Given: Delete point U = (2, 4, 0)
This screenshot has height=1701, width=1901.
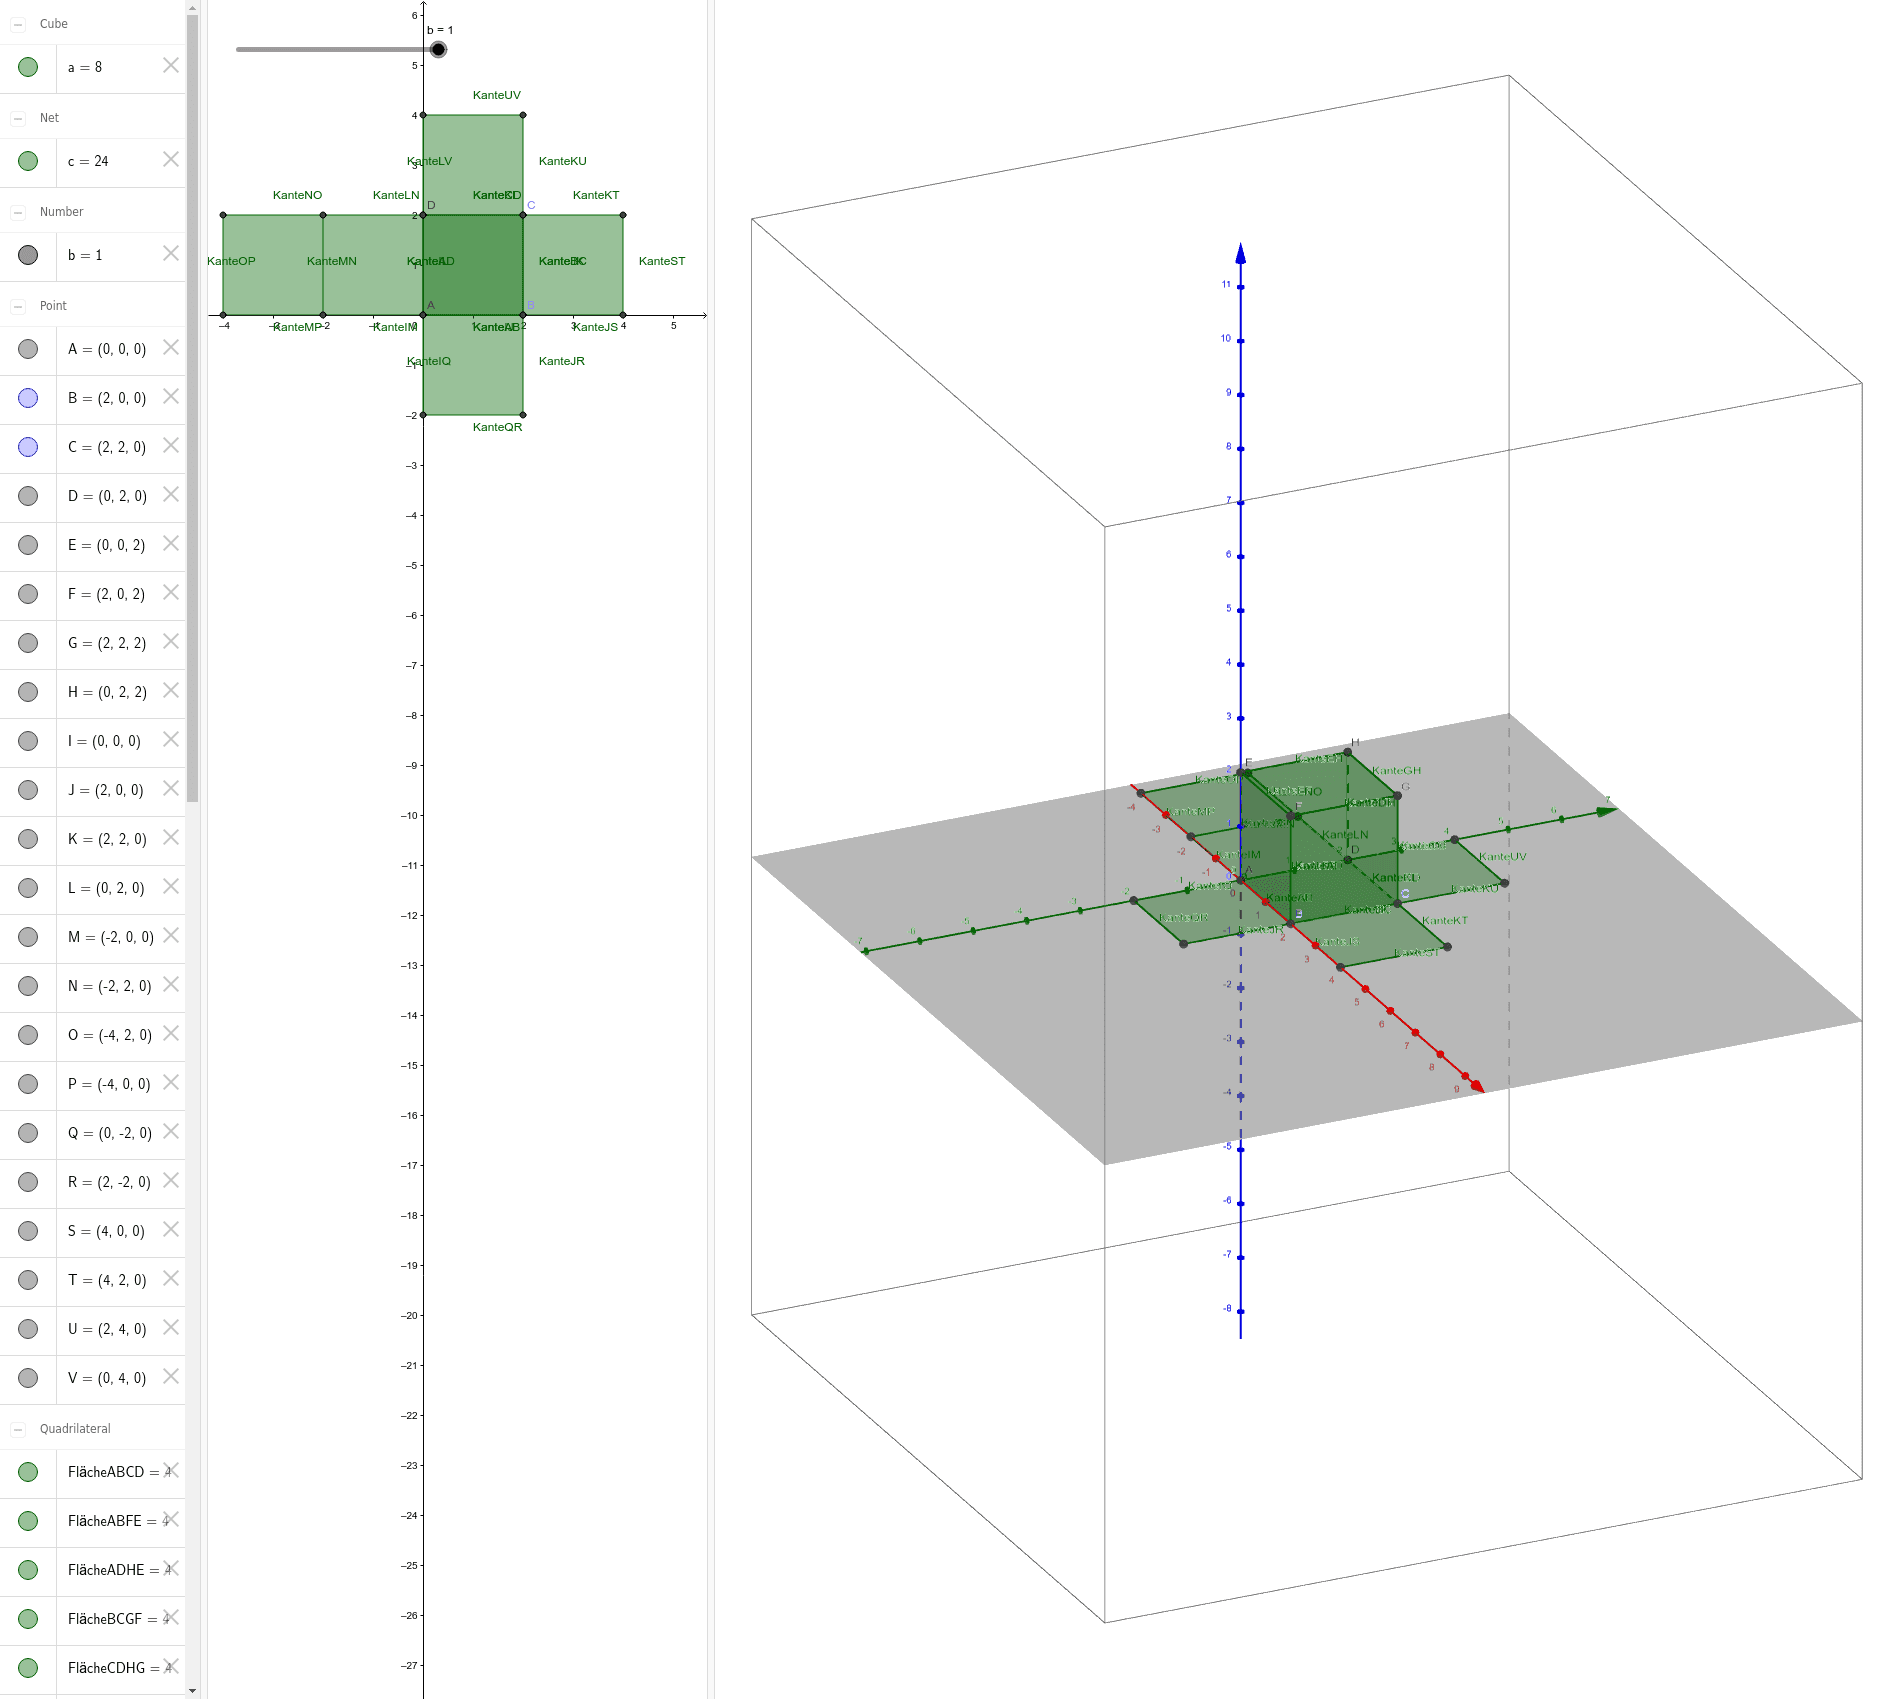Looking at the screenshot, I should coord(171,1327).
